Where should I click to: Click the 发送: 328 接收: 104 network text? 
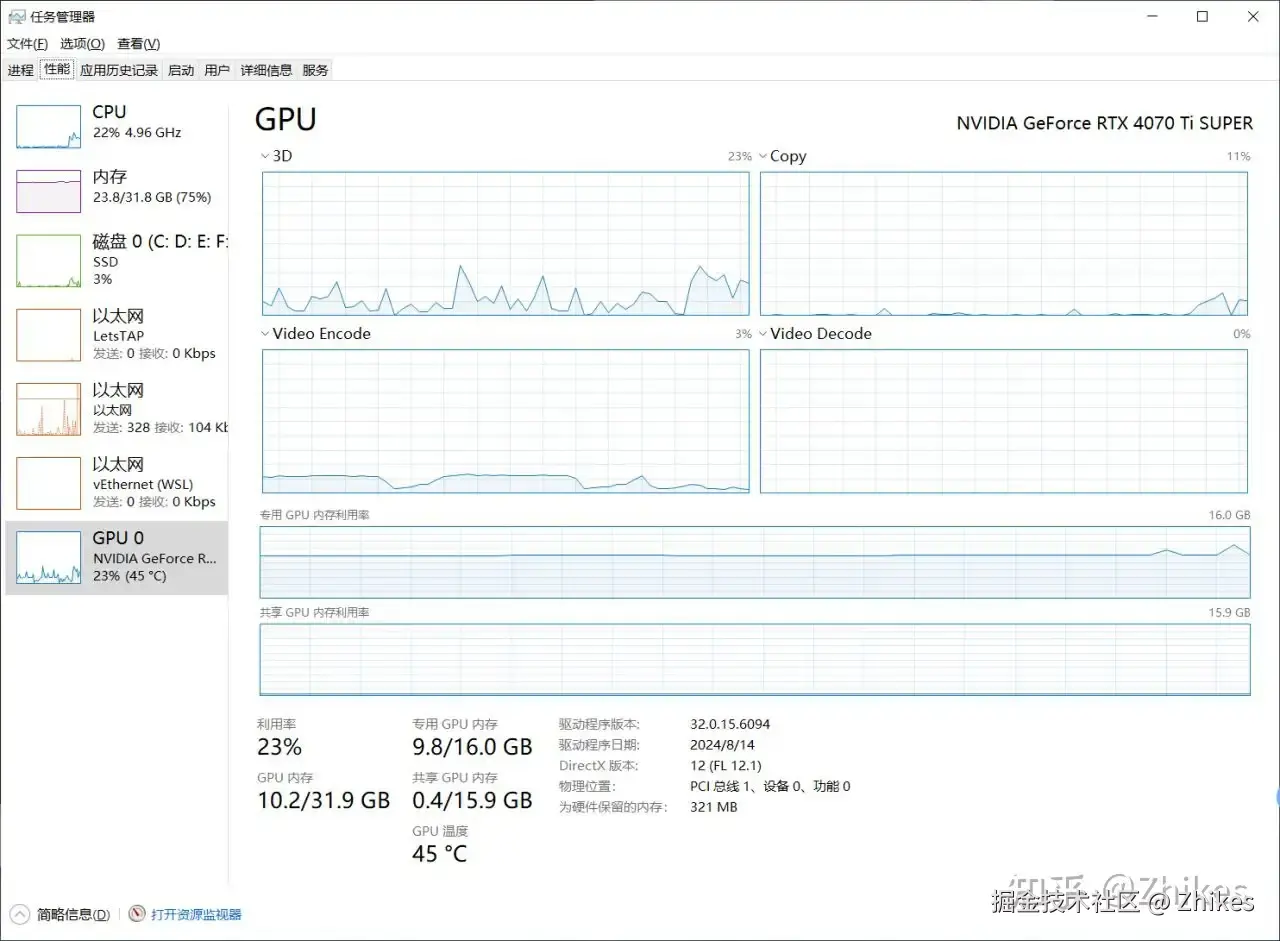tap(160, 428)
